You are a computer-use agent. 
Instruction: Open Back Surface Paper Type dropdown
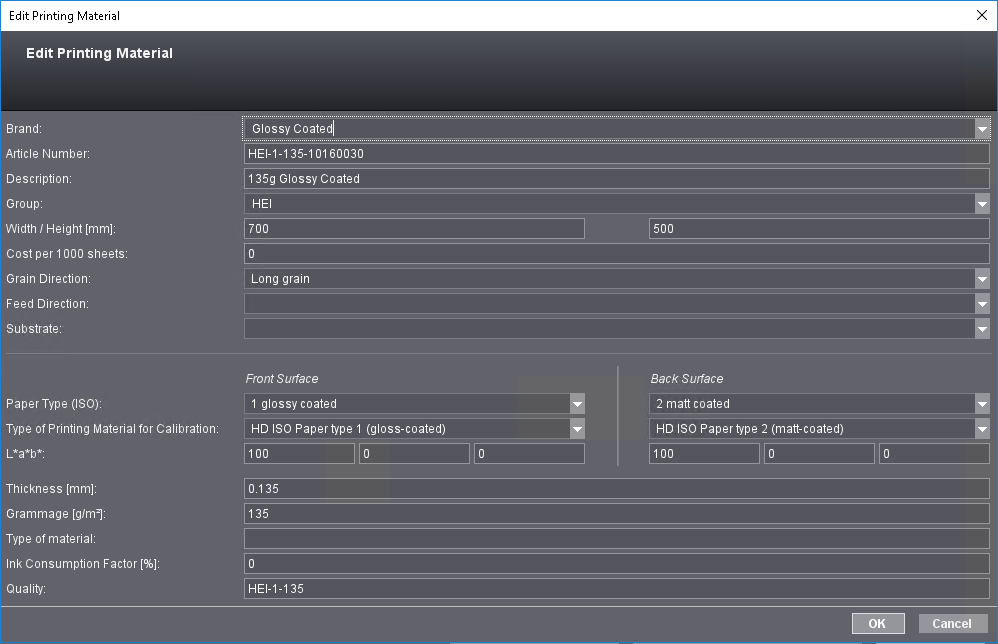pos(982,404)
